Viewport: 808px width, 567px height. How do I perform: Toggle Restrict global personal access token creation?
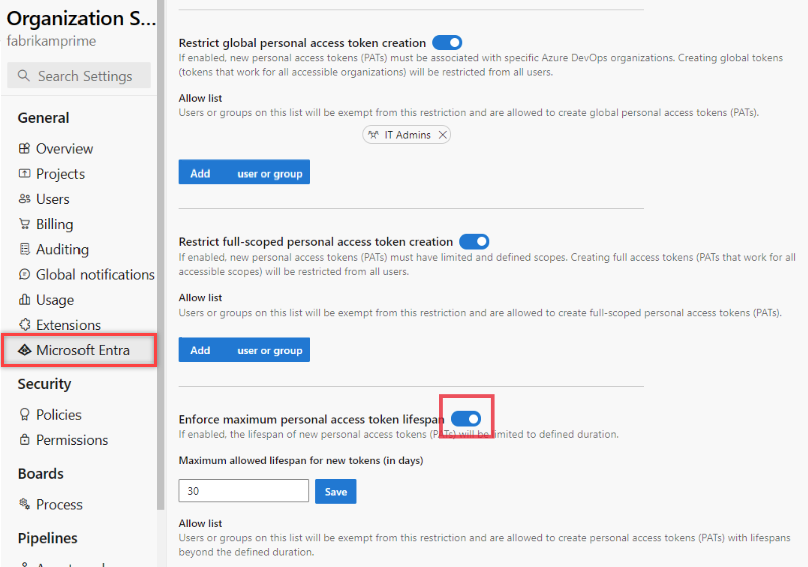447,42
